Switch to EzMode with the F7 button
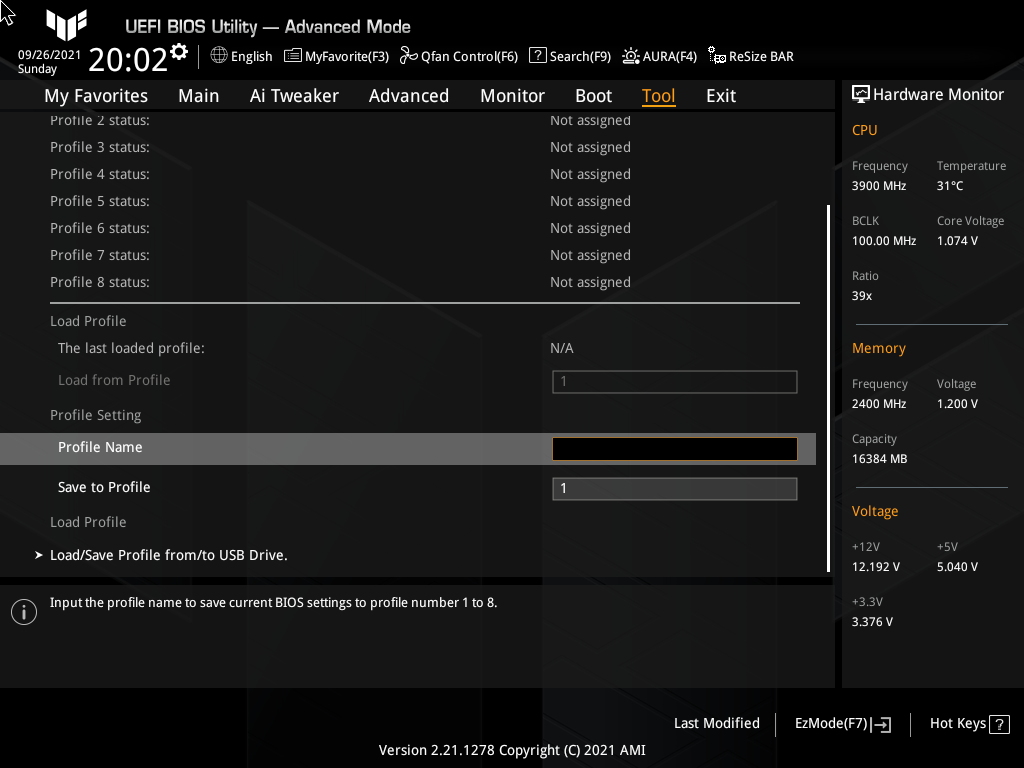The height and width of the screenshot is (768, 1024). [841, 723]
